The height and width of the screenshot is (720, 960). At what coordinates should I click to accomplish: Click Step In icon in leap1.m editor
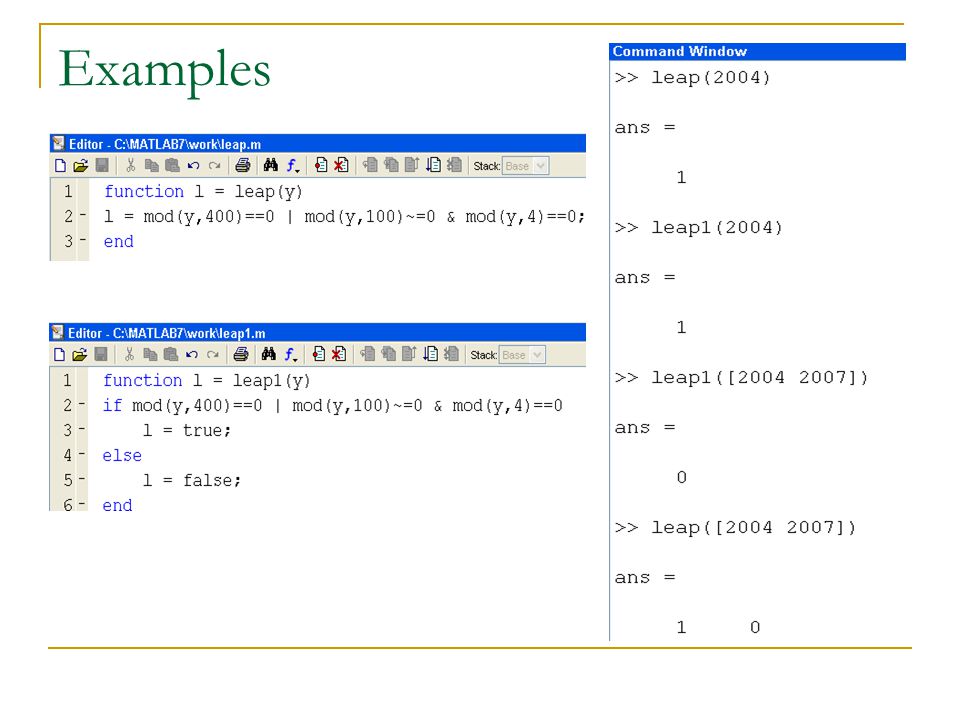388,354
